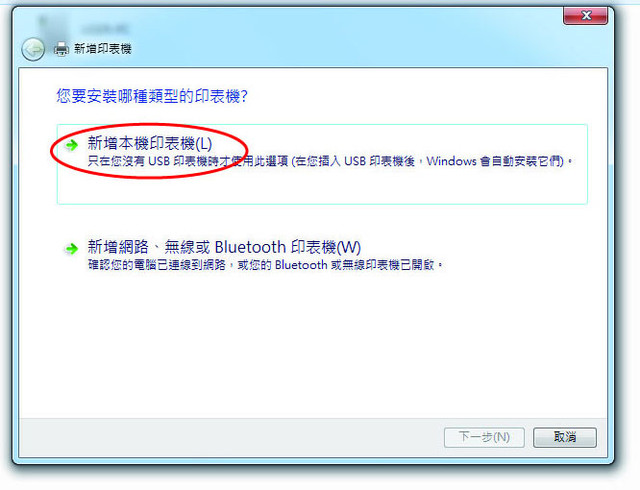Click the 下一步(N) button
This screenshot has width=640, height=490.
tap(484, 437)
